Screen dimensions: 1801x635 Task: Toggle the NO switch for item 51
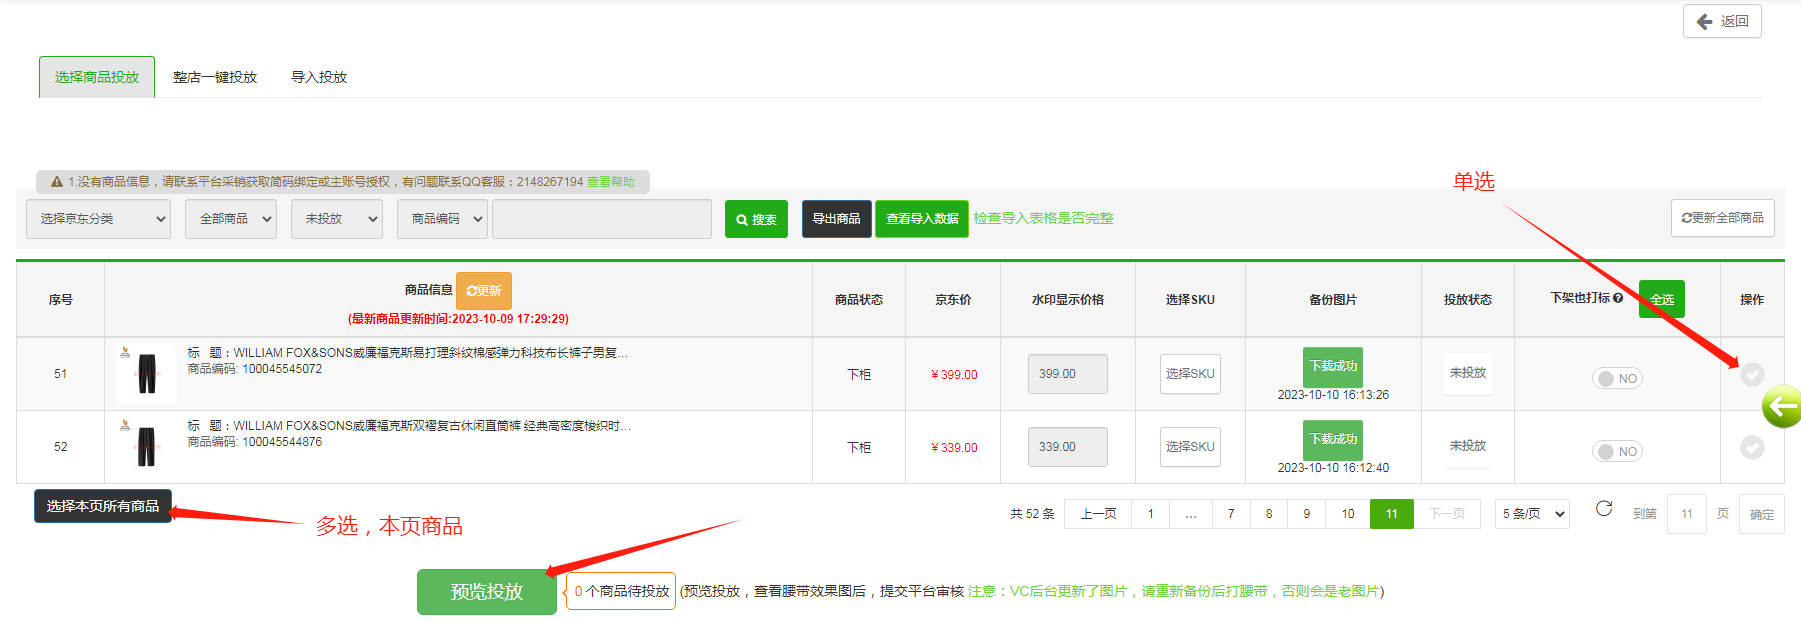pyautogui.click(x=1617, y=379)
